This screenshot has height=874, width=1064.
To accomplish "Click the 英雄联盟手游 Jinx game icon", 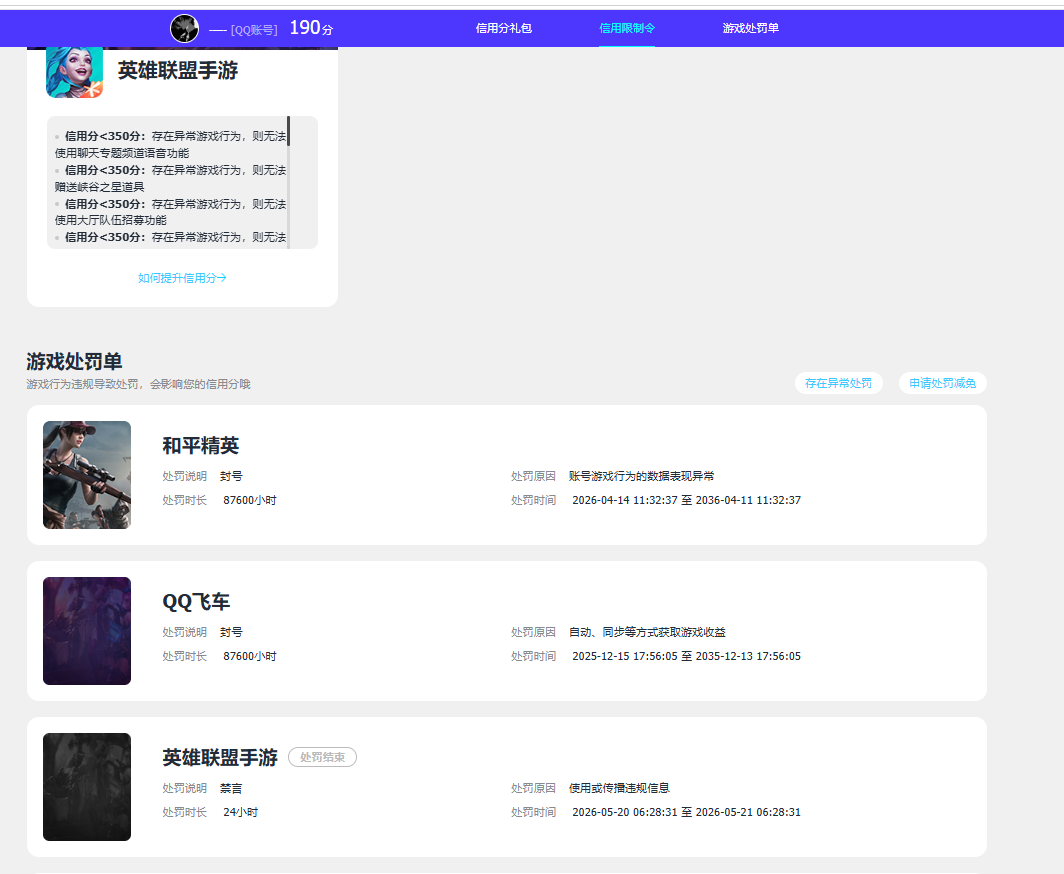I will coord(75,72).
